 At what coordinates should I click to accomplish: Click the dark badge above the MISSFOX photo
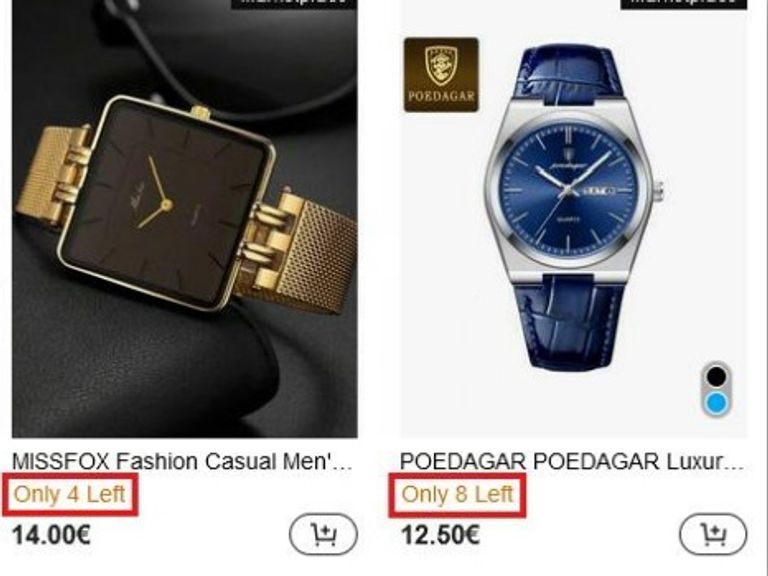coord(294,4)
